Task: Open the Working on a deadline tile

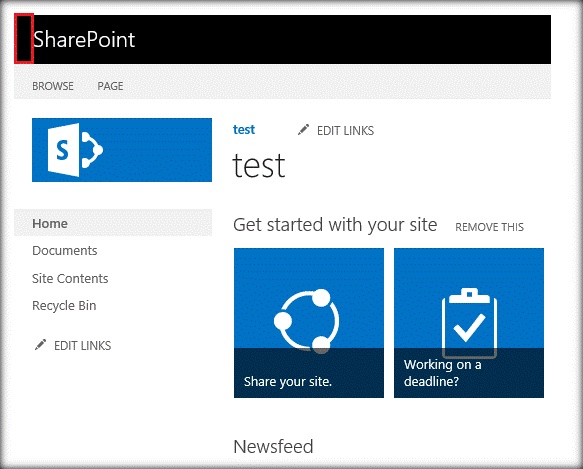Action: [469, 323]
